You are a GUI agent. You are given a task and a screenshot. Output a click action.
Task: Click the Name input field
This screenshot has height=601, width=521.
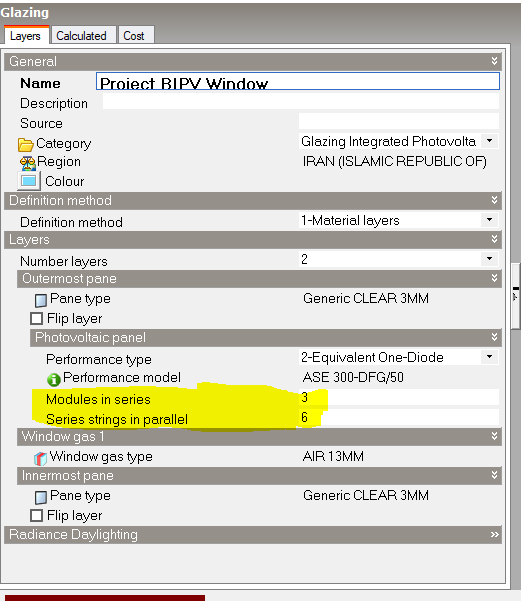(298, 81)
